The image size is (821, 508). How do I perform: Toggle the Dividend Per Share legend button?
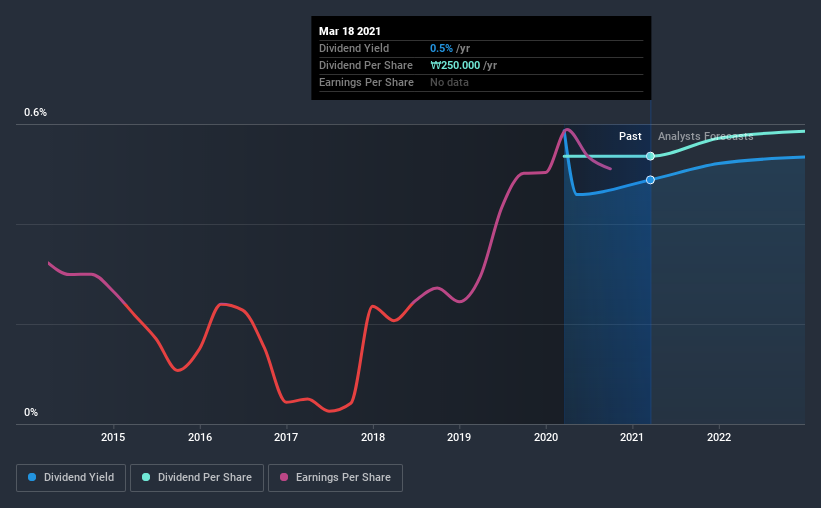(197, 478)
